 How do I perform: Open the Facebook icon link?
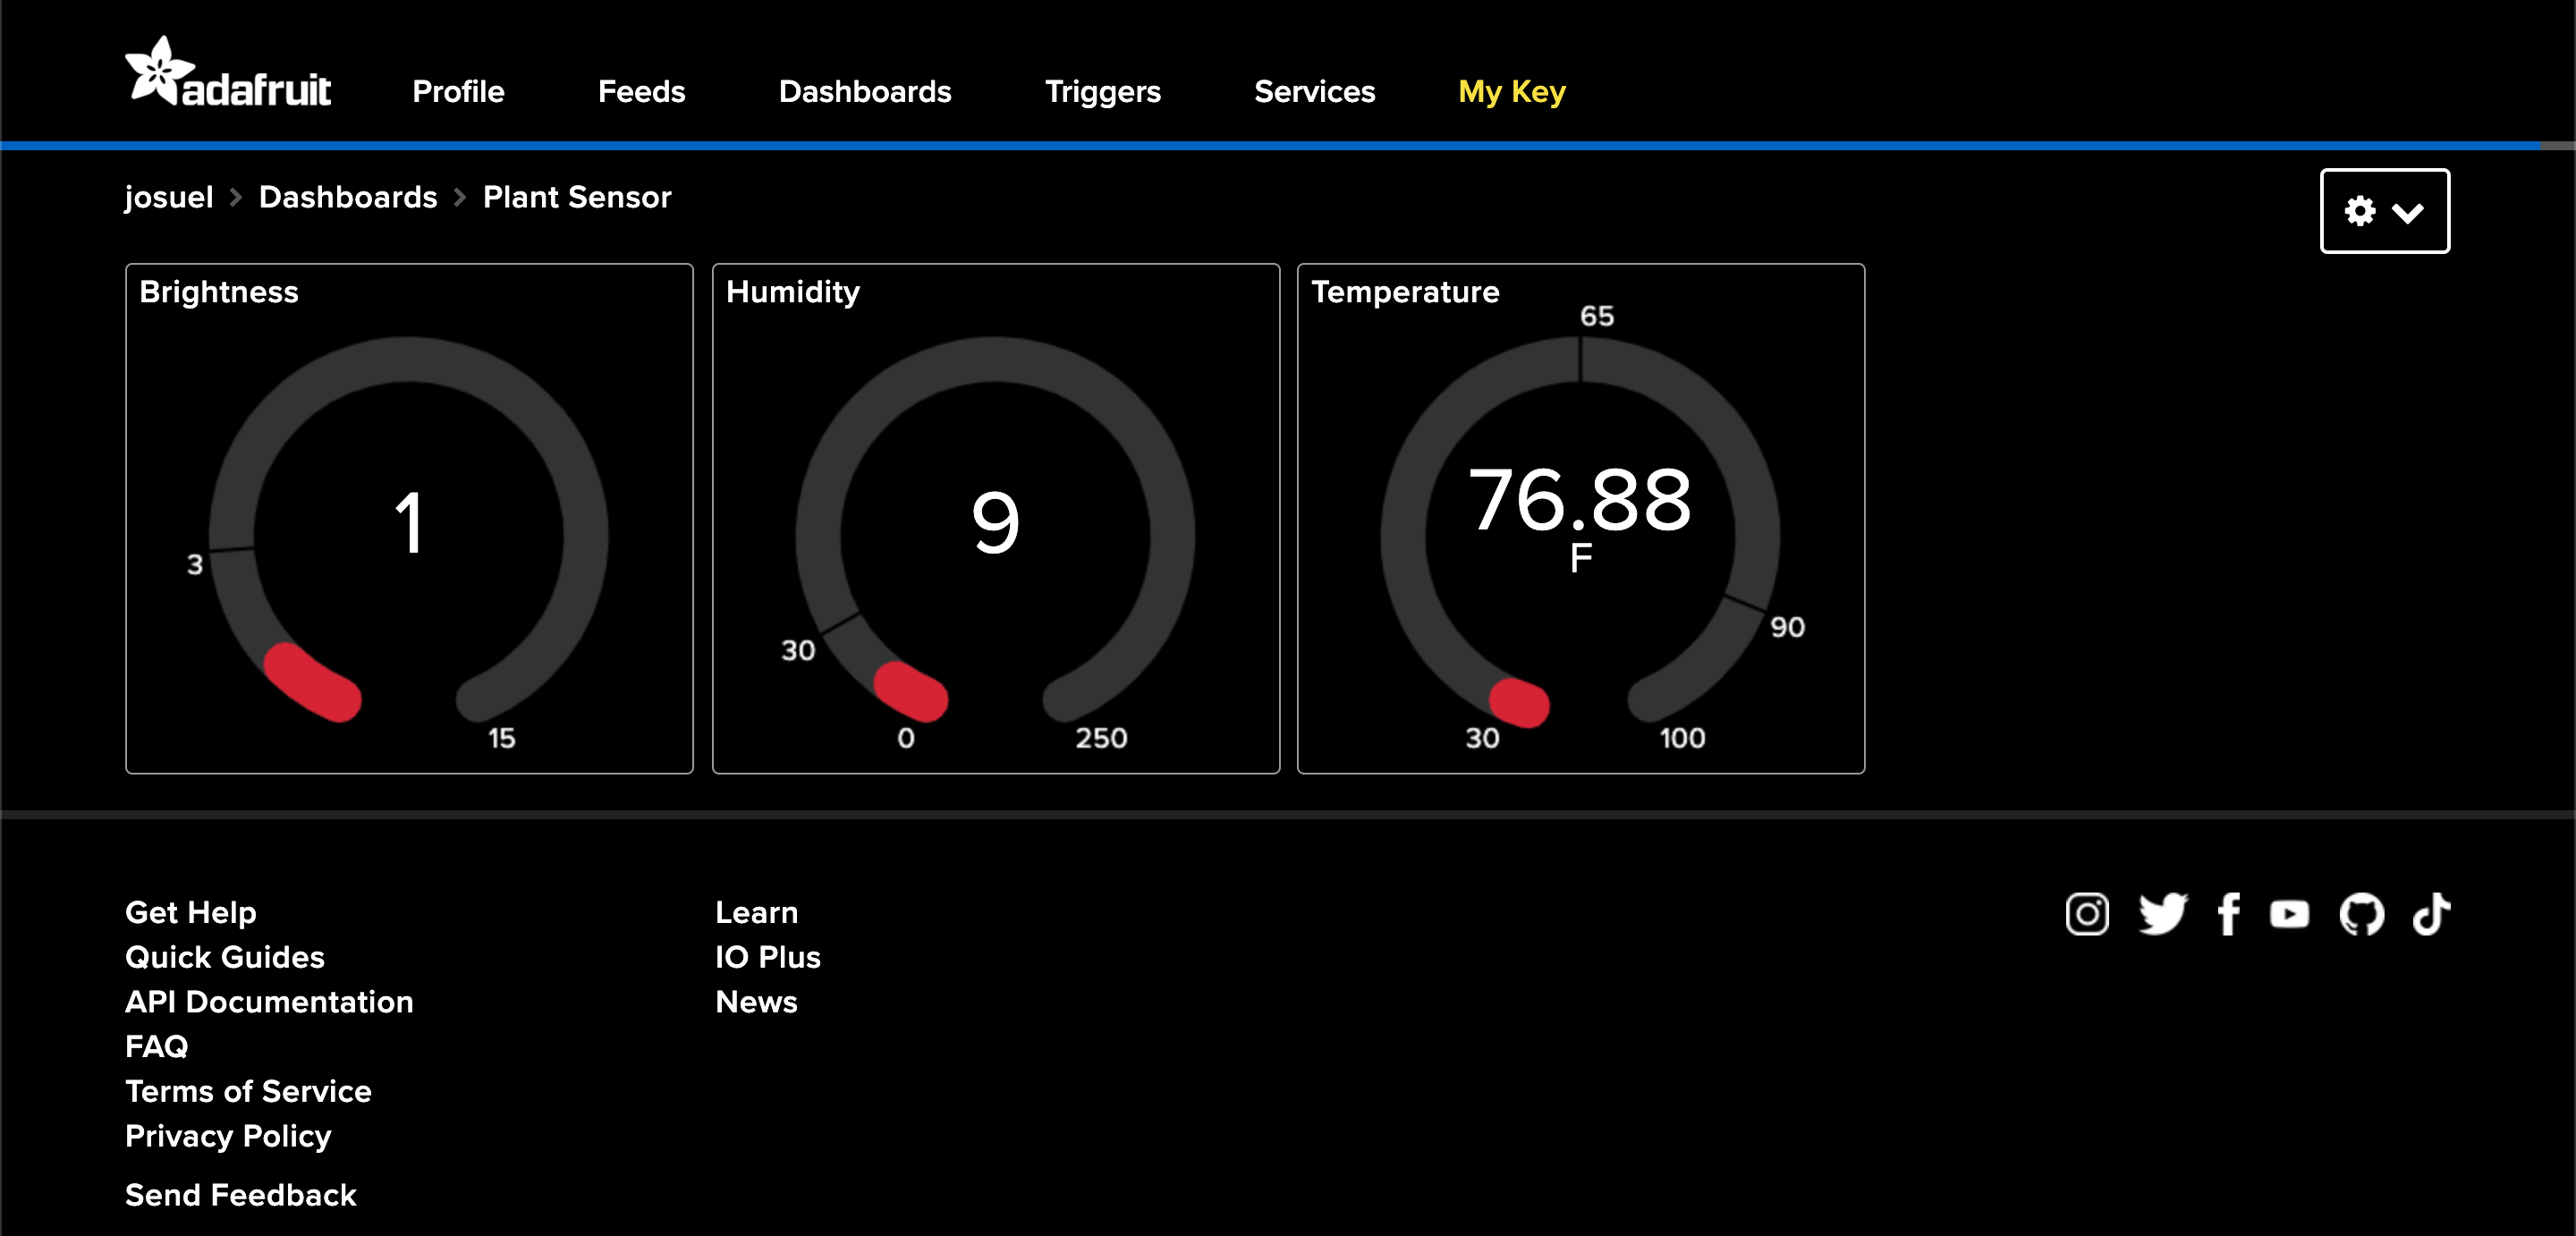(2228, 914)
